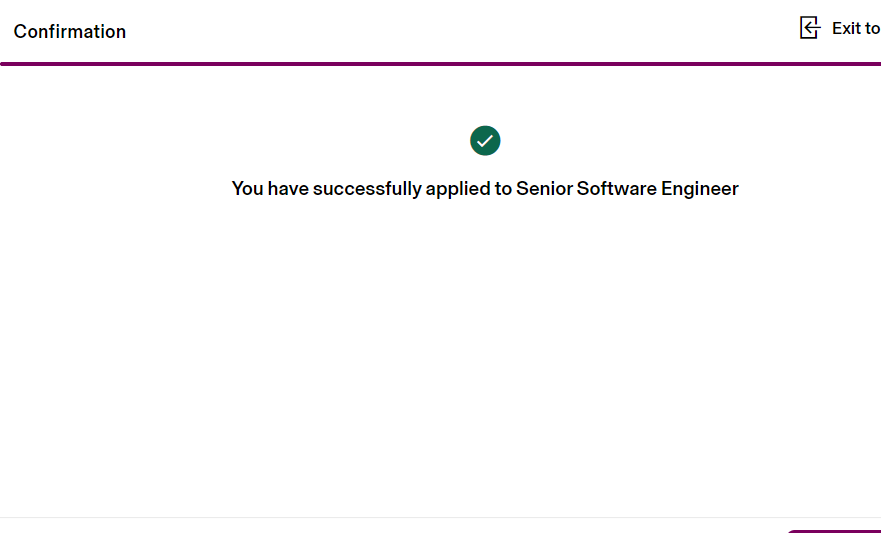
Task: Click the purple progress bar under header
Action: 440,64
